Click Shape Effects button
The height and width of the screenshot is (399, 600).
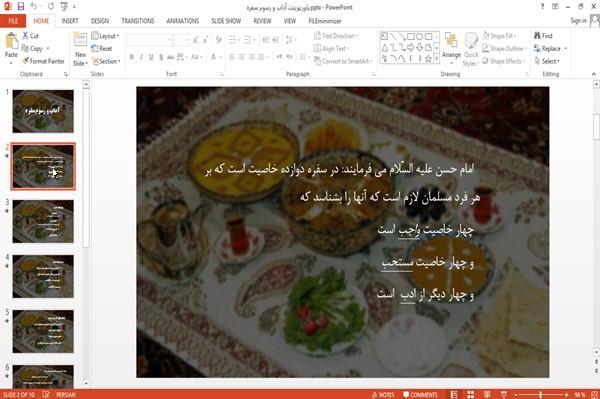pos(503,61)
